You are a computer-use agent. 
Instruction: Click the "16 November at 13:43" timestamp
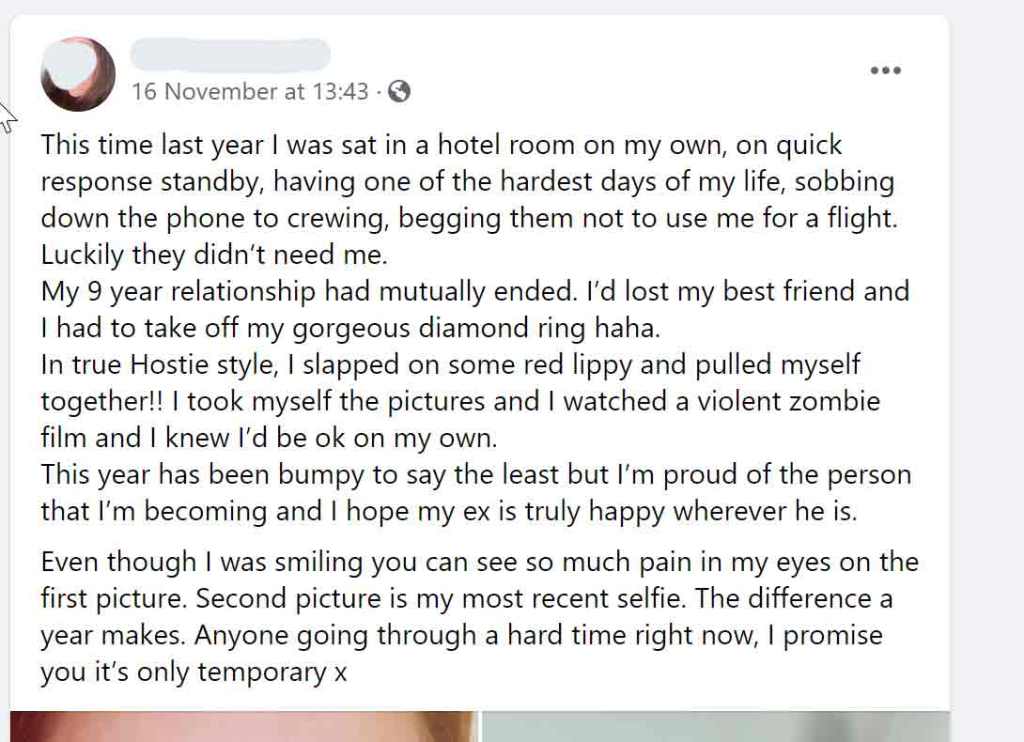250,92
